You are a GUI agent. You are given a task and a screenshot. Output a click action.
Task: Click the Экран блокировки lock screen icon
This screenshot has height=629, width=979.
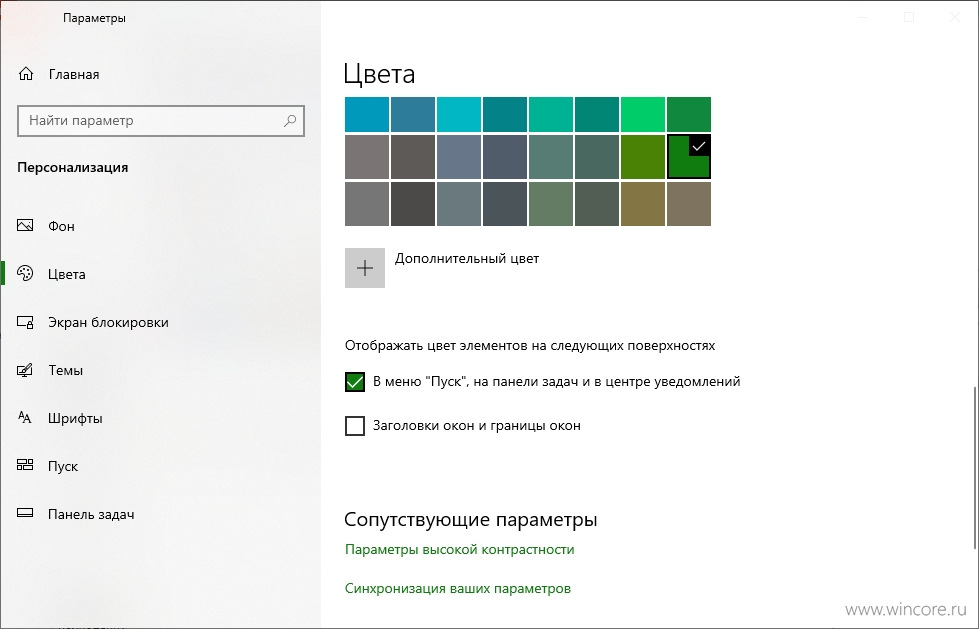tap(25, 322)
